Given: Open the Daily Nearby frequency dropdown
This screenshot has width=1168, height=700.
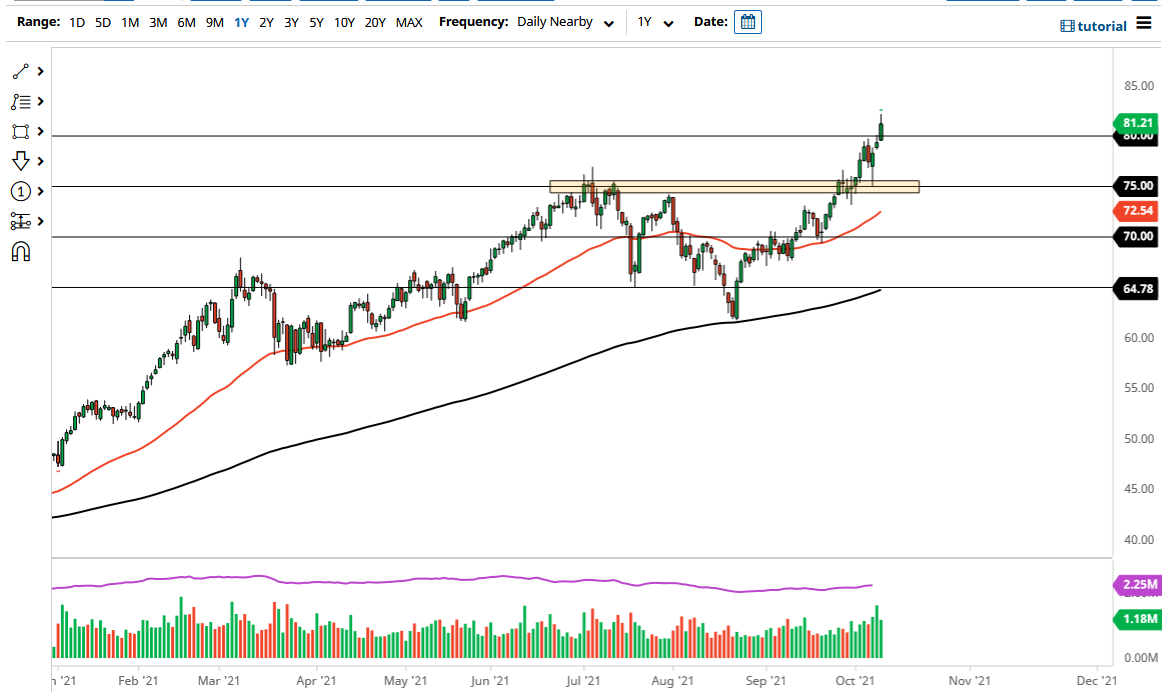Looking at the screenshot, I should coord(566,22).
